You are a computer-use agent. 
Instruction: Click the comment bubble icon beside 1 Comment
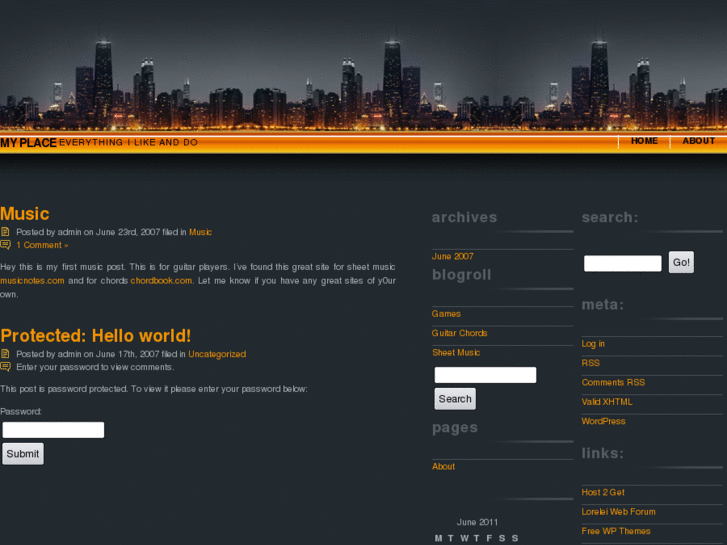[5, 244]
